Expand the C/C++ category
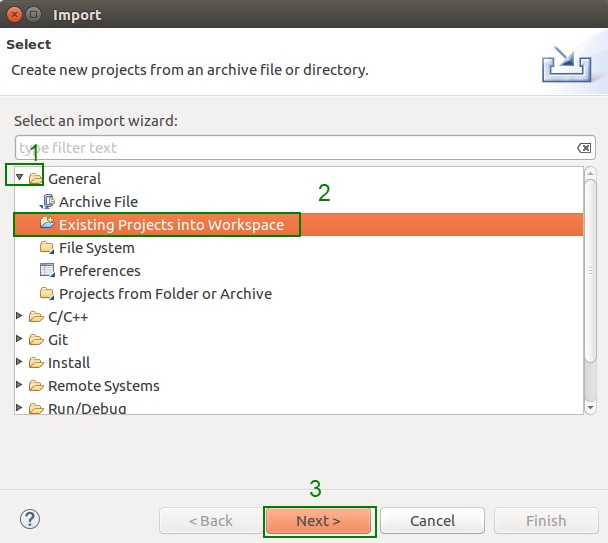This screenshot has height=543, width=608. [x=20, y=317]
